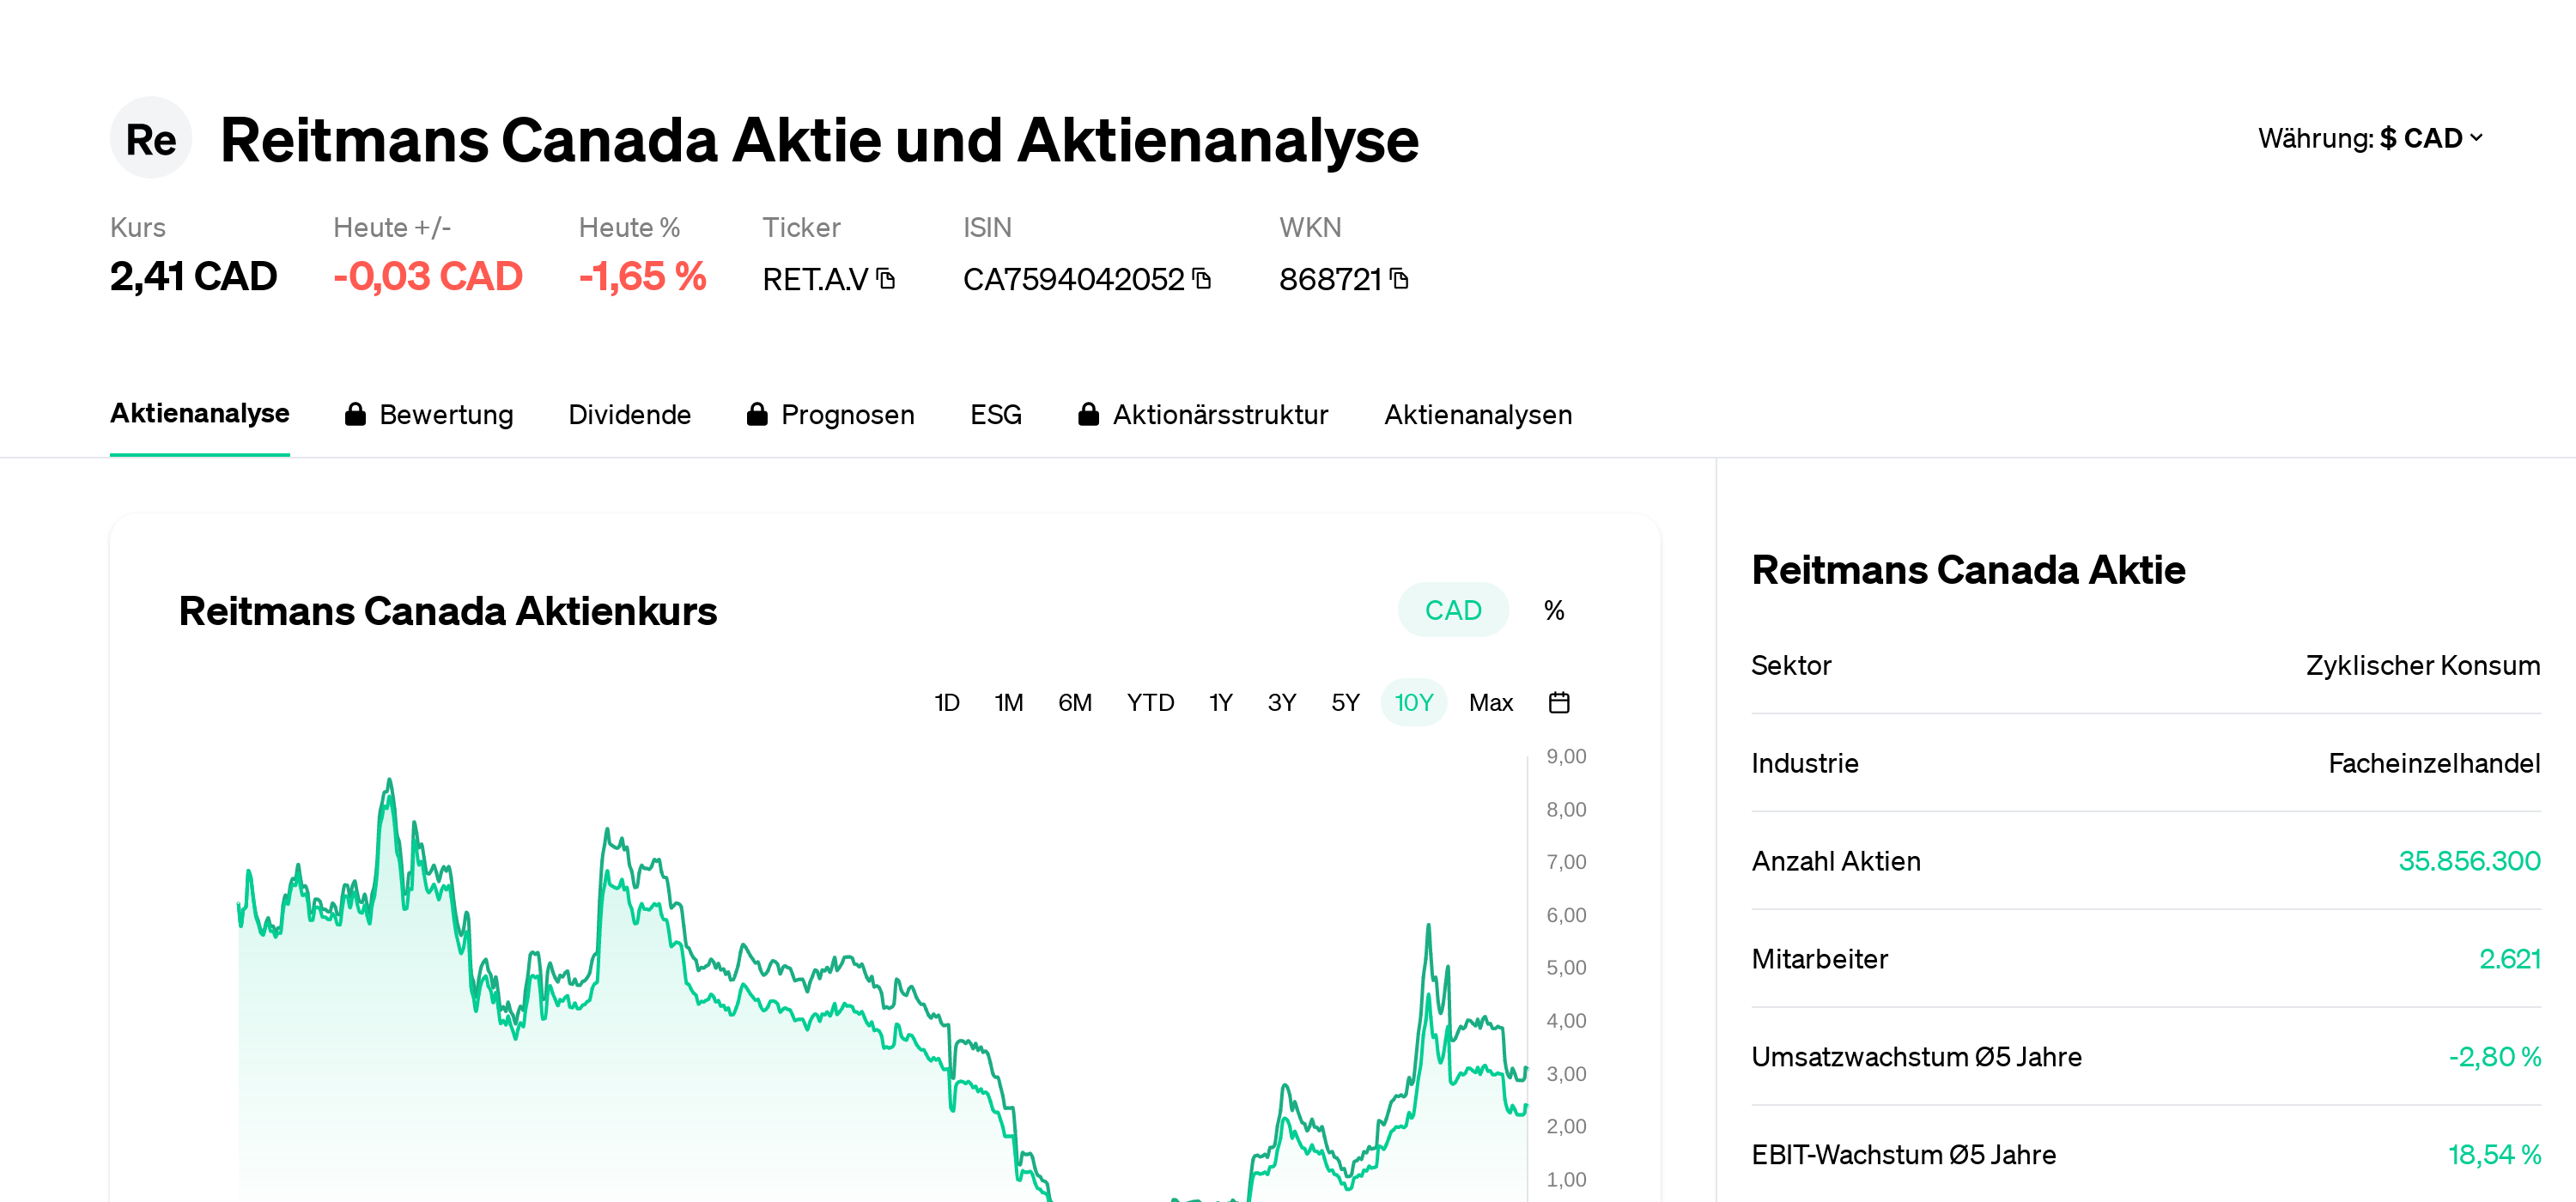Click the lock icon beside Prognosen
The height and width of the screenshot is (1202, 2576).
757,414
